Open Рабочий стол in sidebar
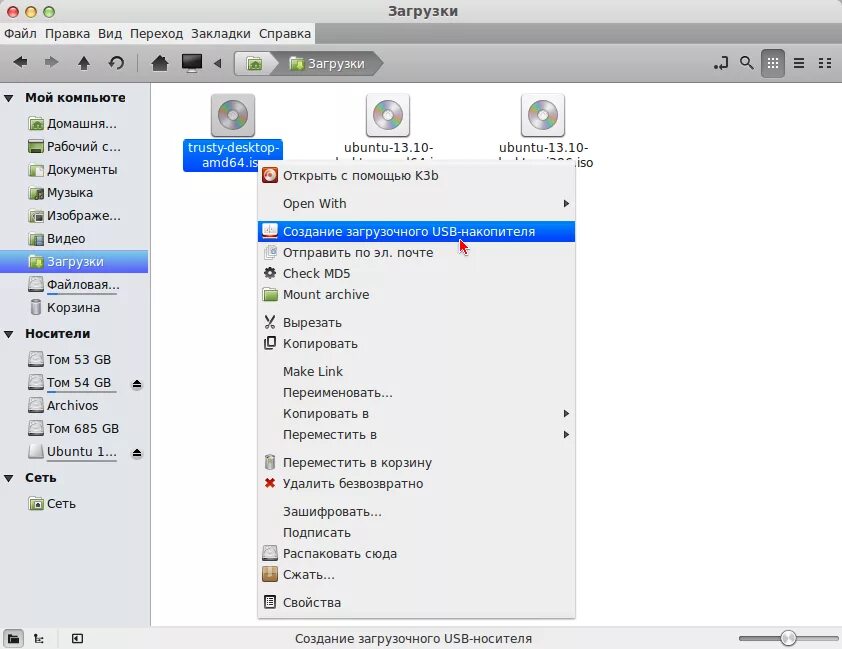Screen dimensions: 842x649 74,147
